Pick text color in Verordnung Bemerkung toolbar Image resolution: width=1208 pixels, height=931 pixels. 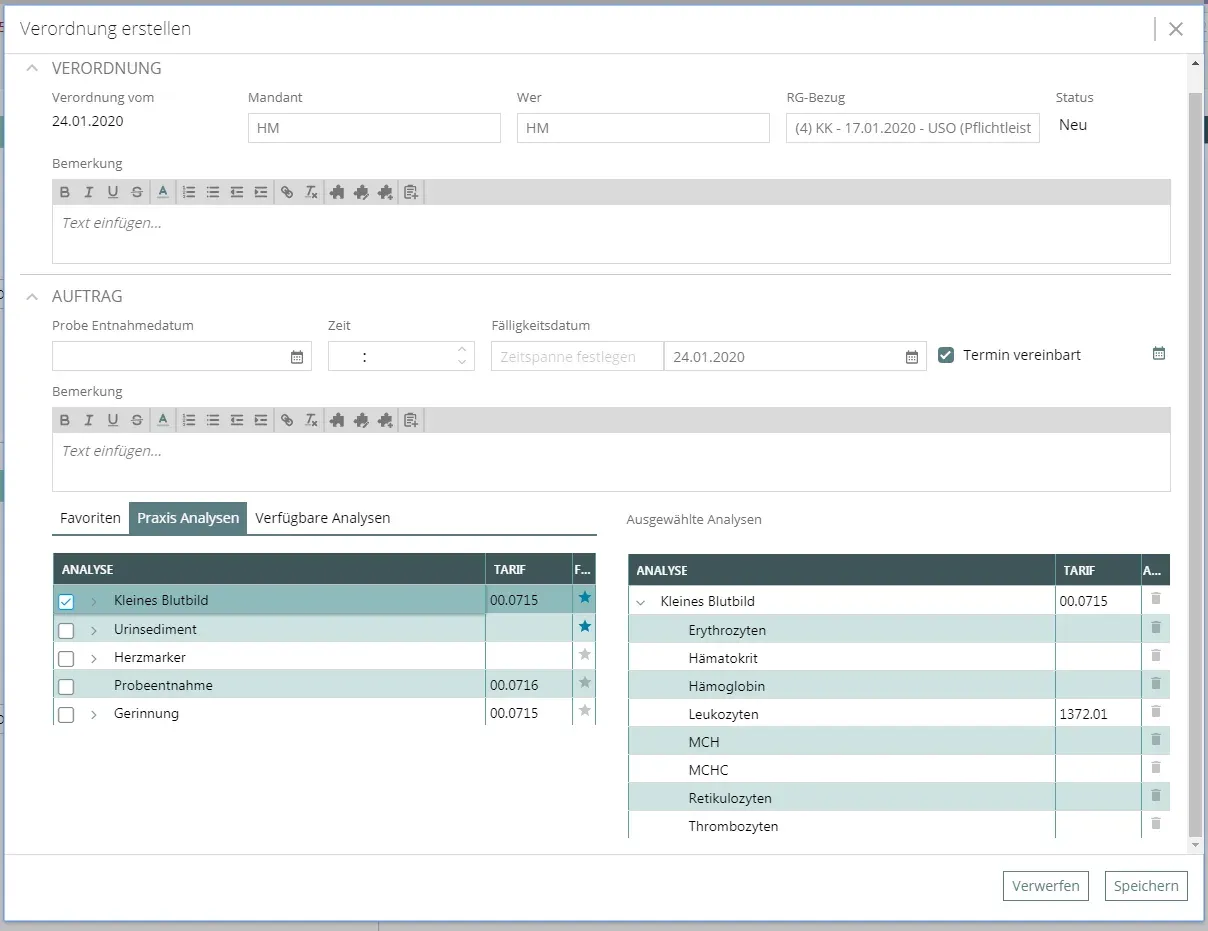pyautogui.click(x=163, y=192)
